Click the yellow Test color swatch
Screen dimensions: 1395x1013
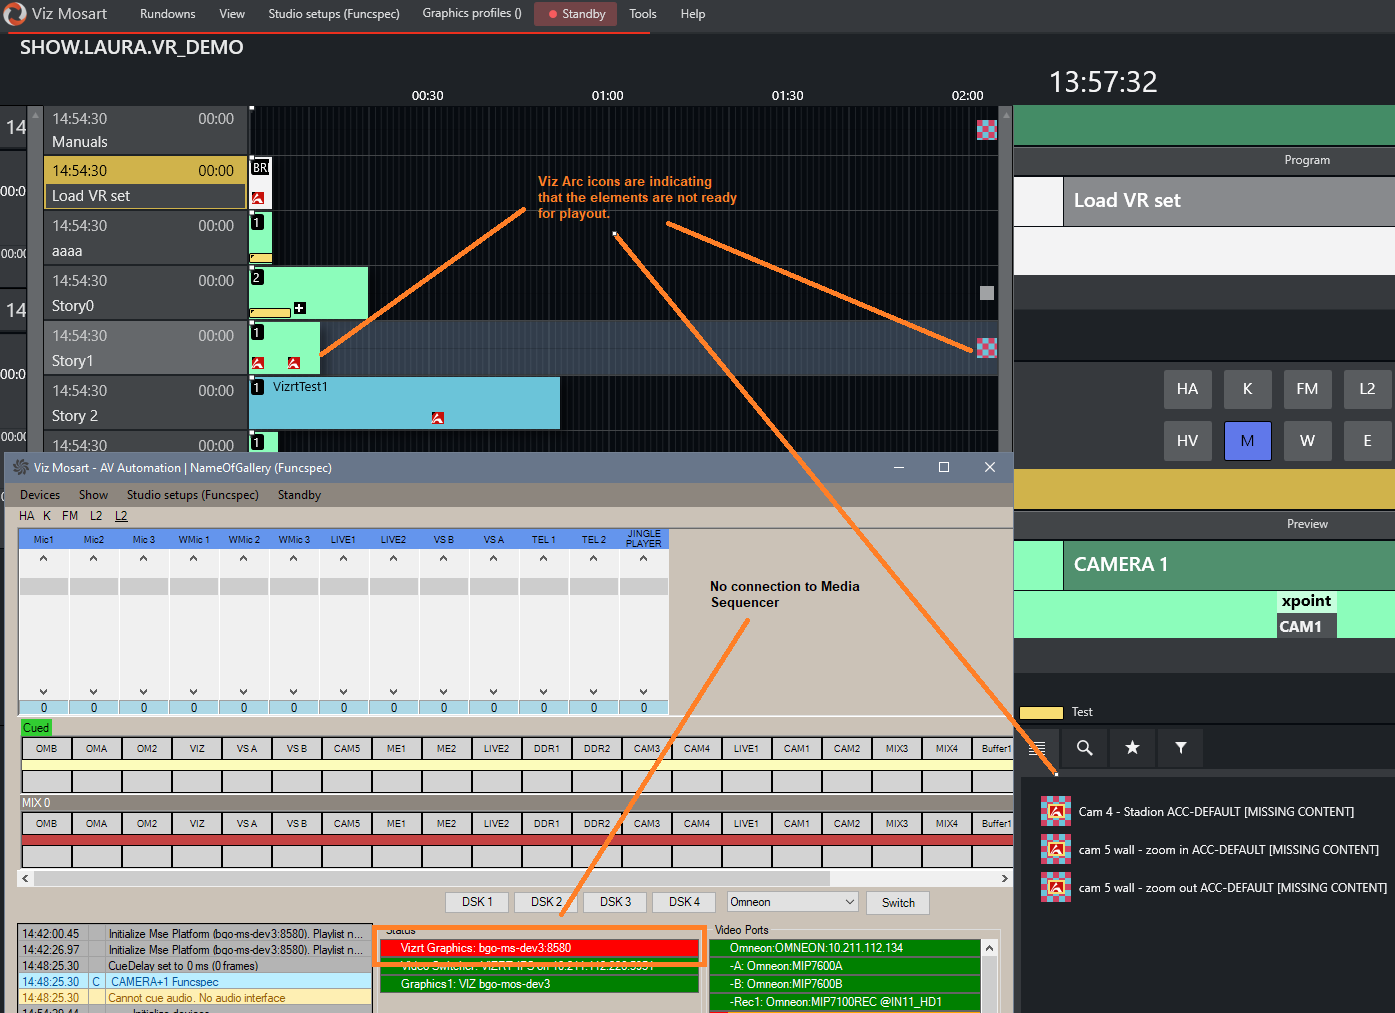1041,713
